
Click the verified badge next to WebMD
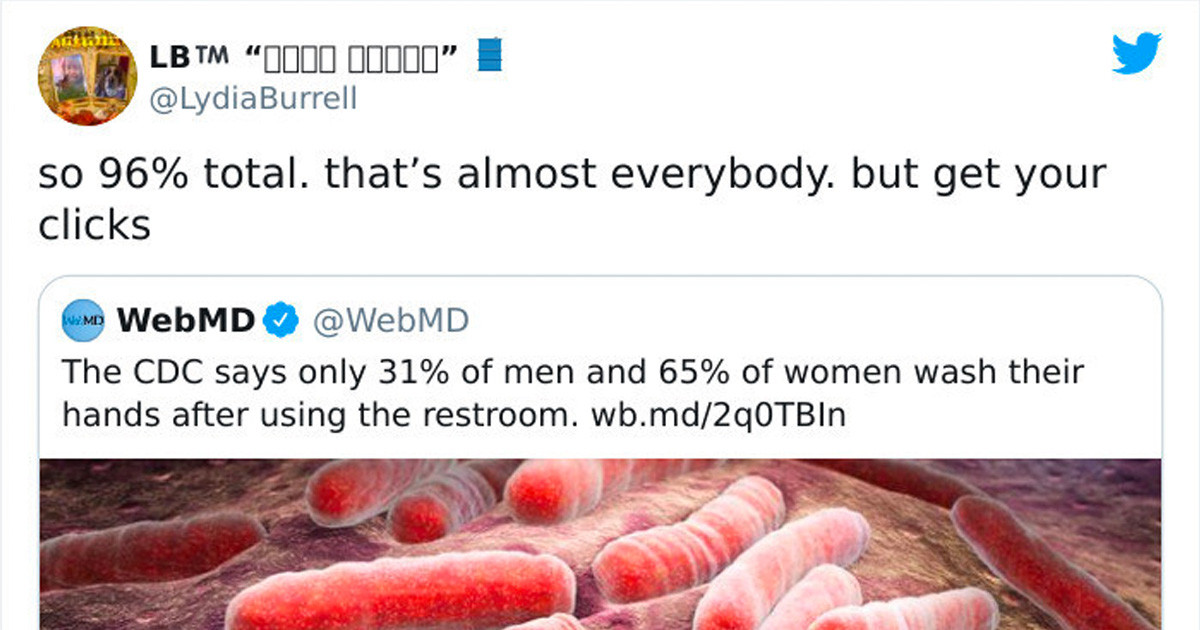coord(280,320)
